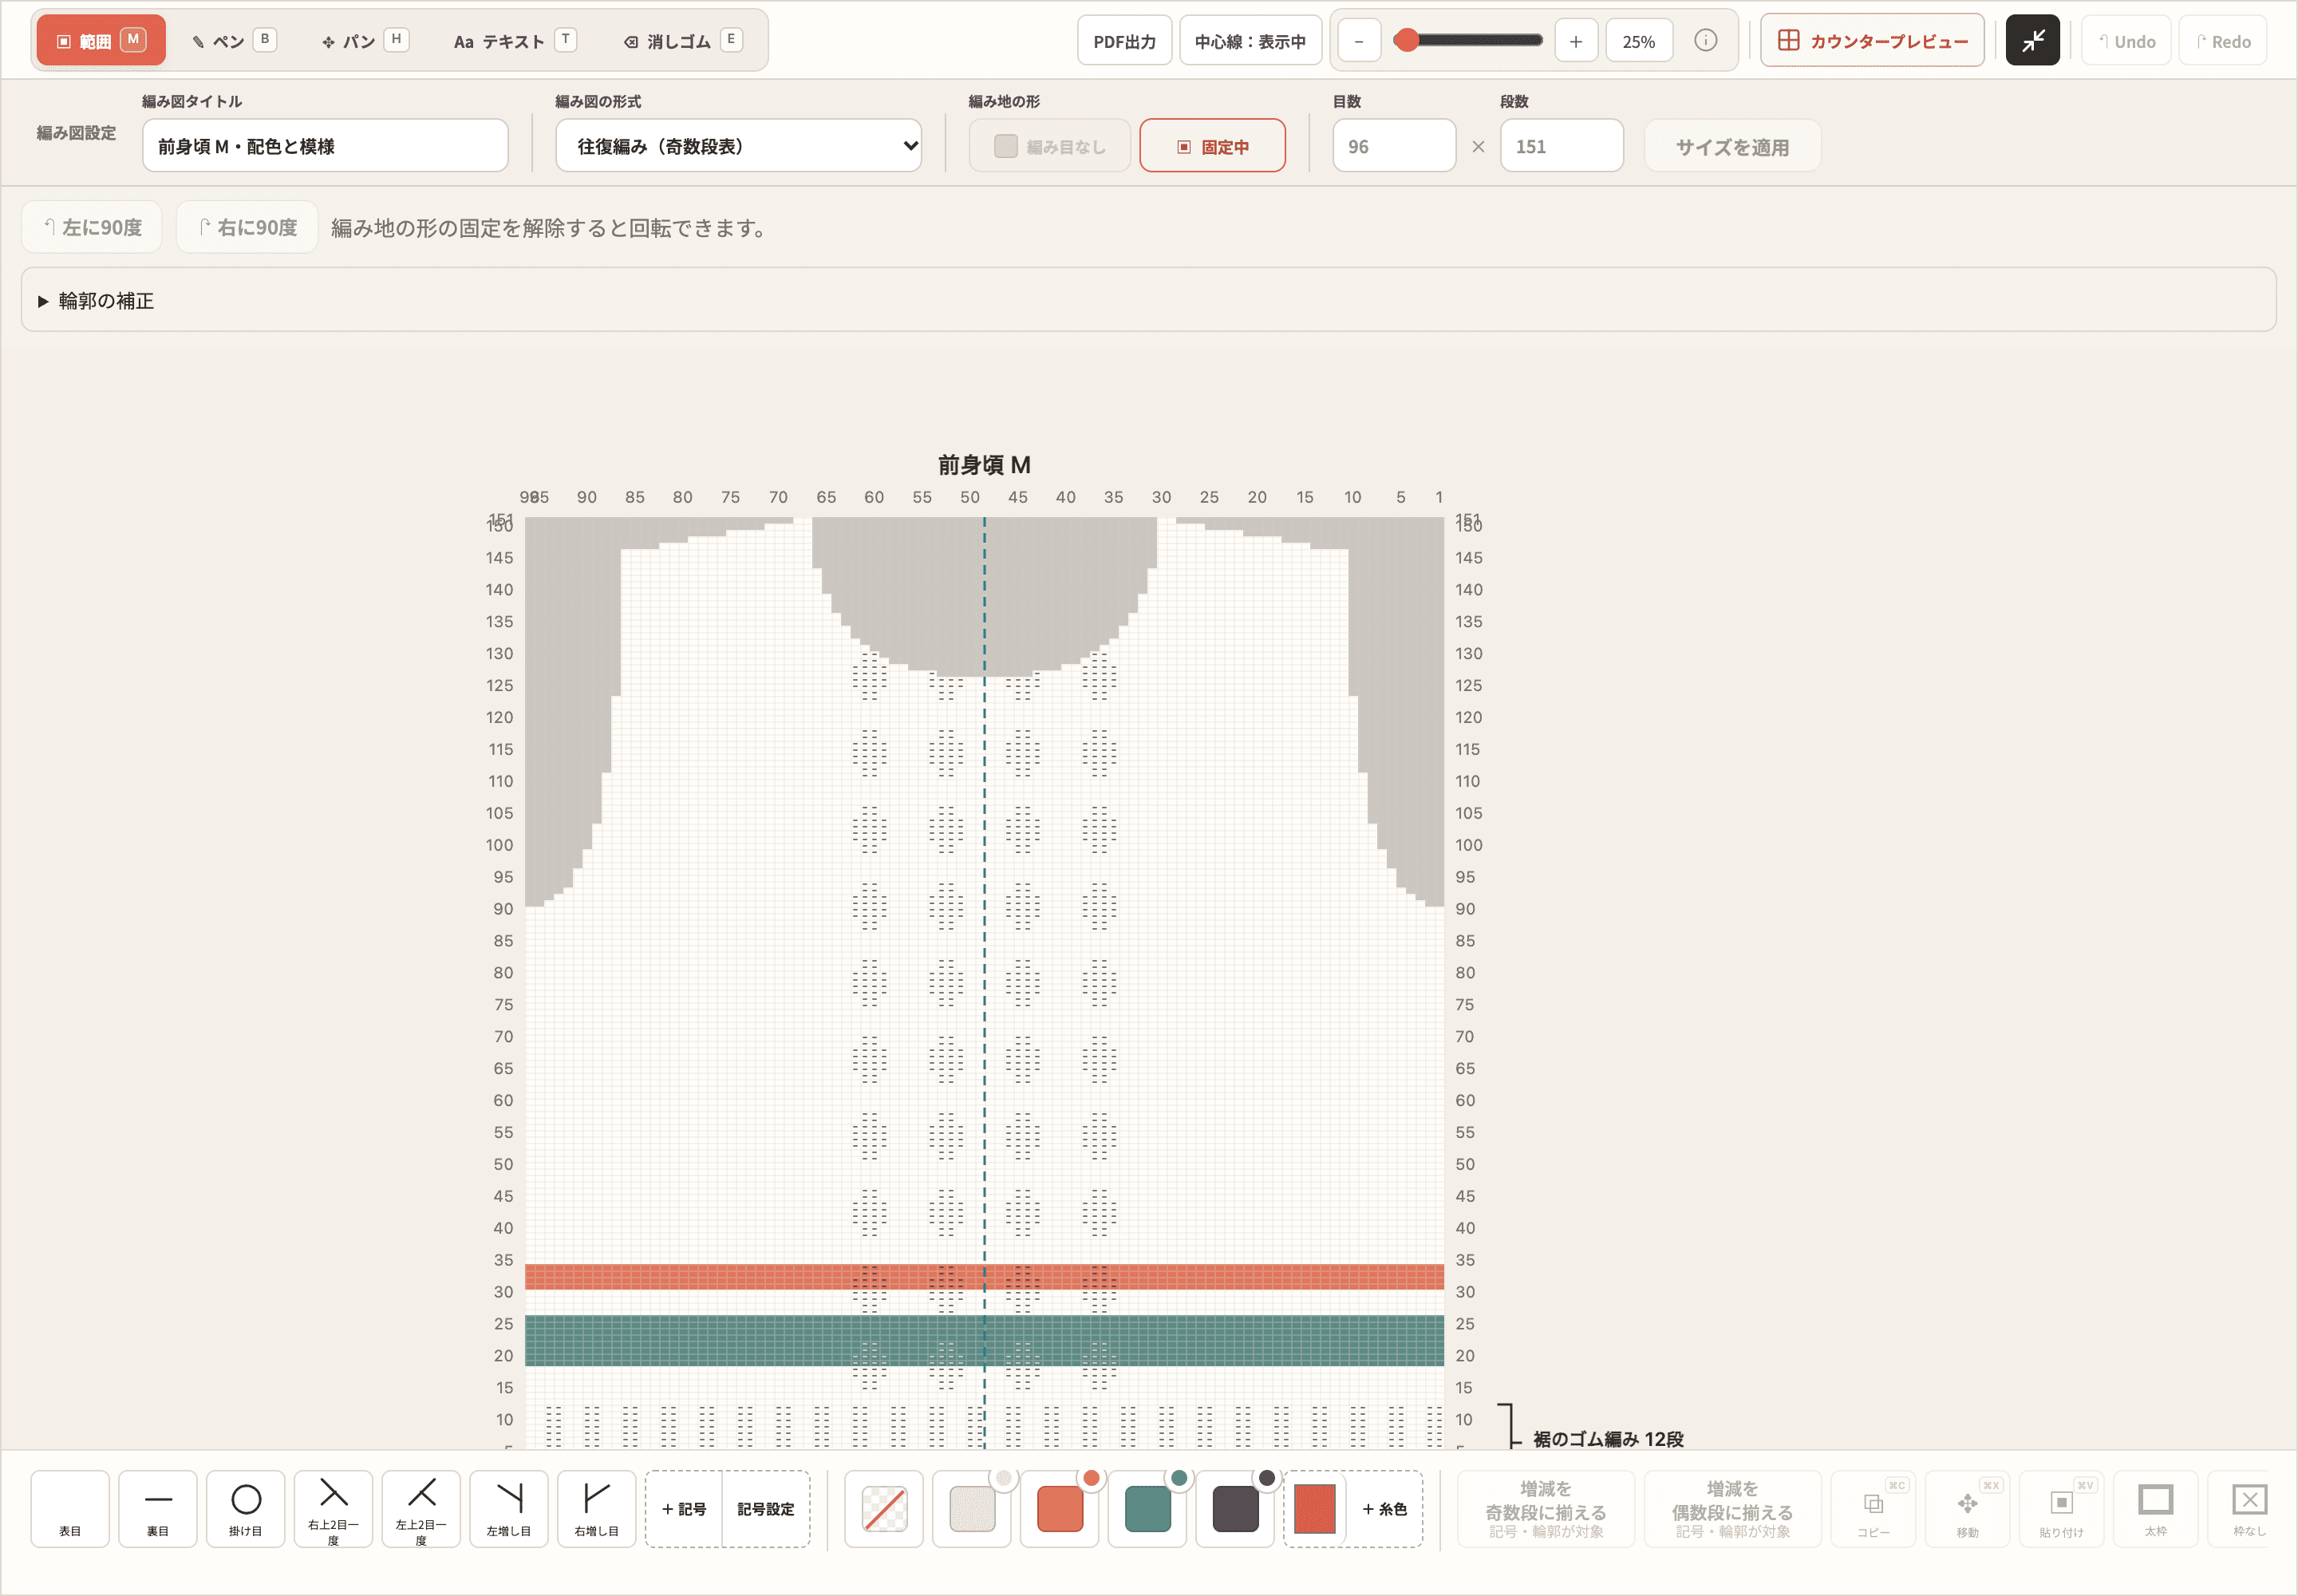Open 記号設定 symbol settings

766,1509
